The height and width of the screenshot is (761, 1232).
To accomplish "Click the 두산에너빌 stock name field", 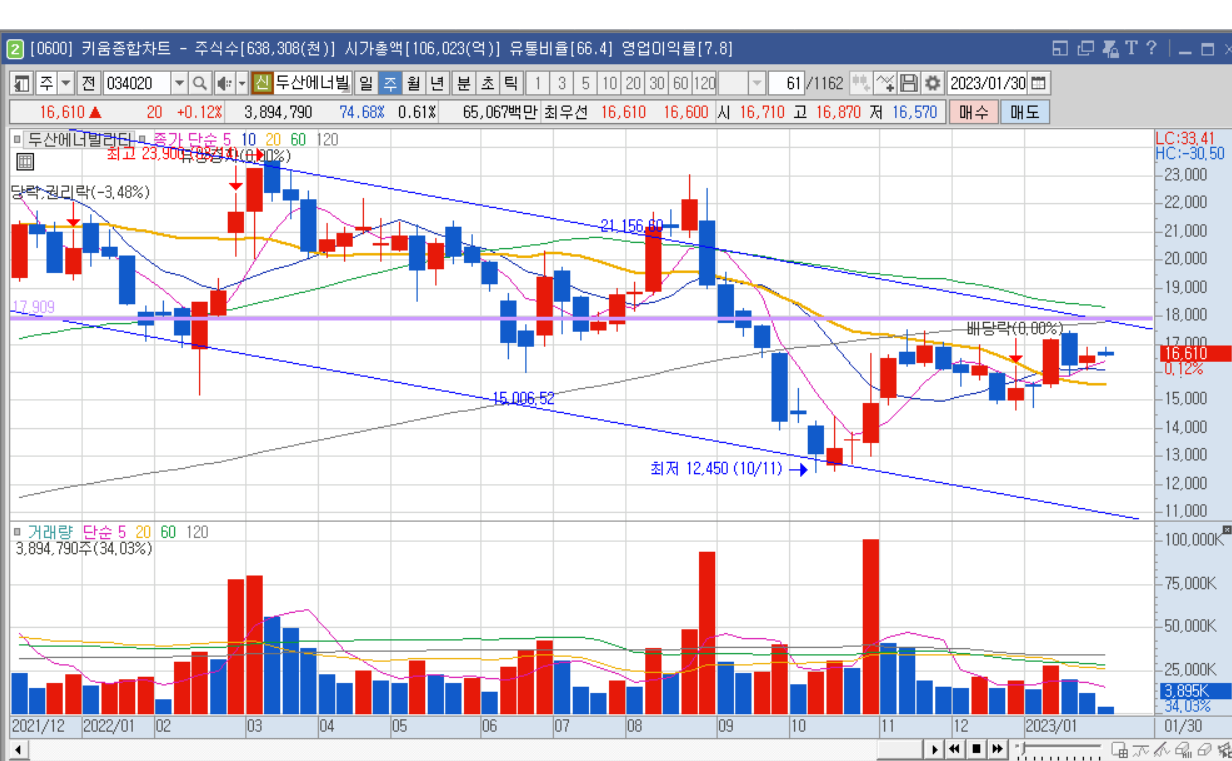I will pyautogui.click(x=313, y=83).
